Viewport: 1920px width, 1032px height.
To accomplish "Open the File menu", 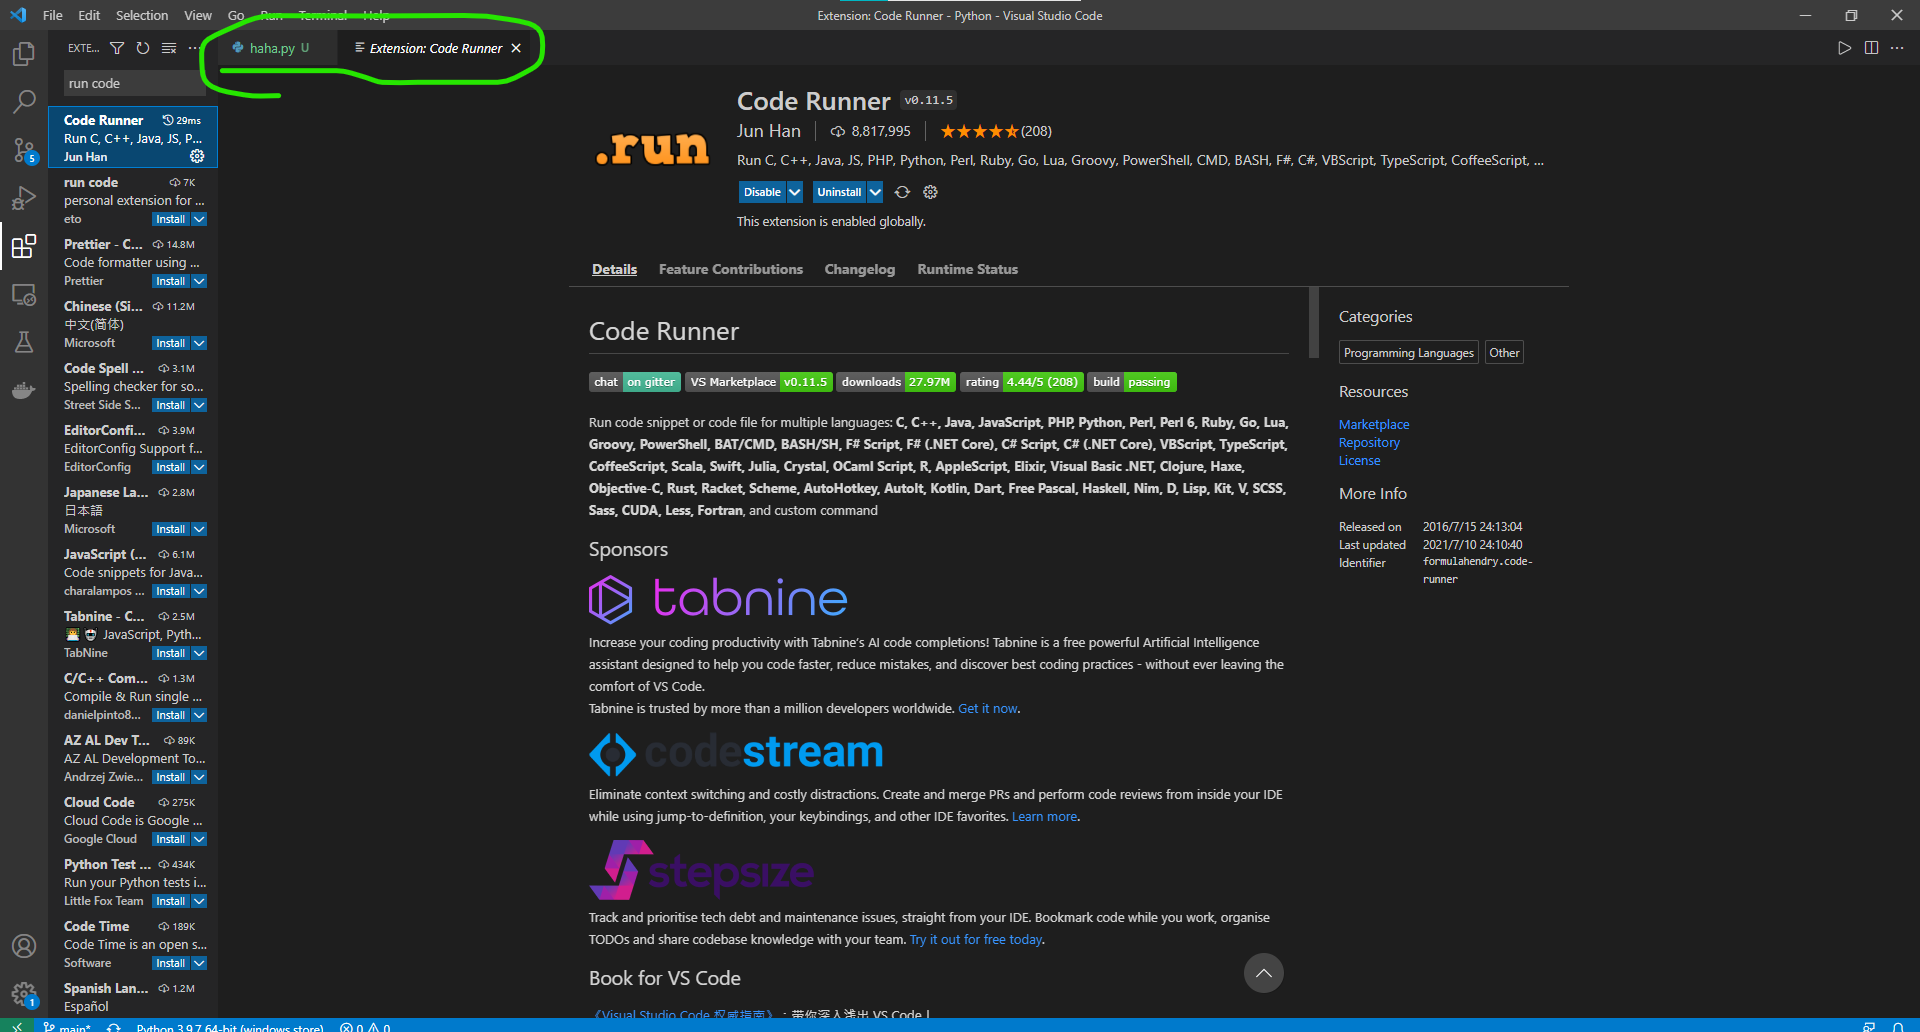I will coord(53,15).
